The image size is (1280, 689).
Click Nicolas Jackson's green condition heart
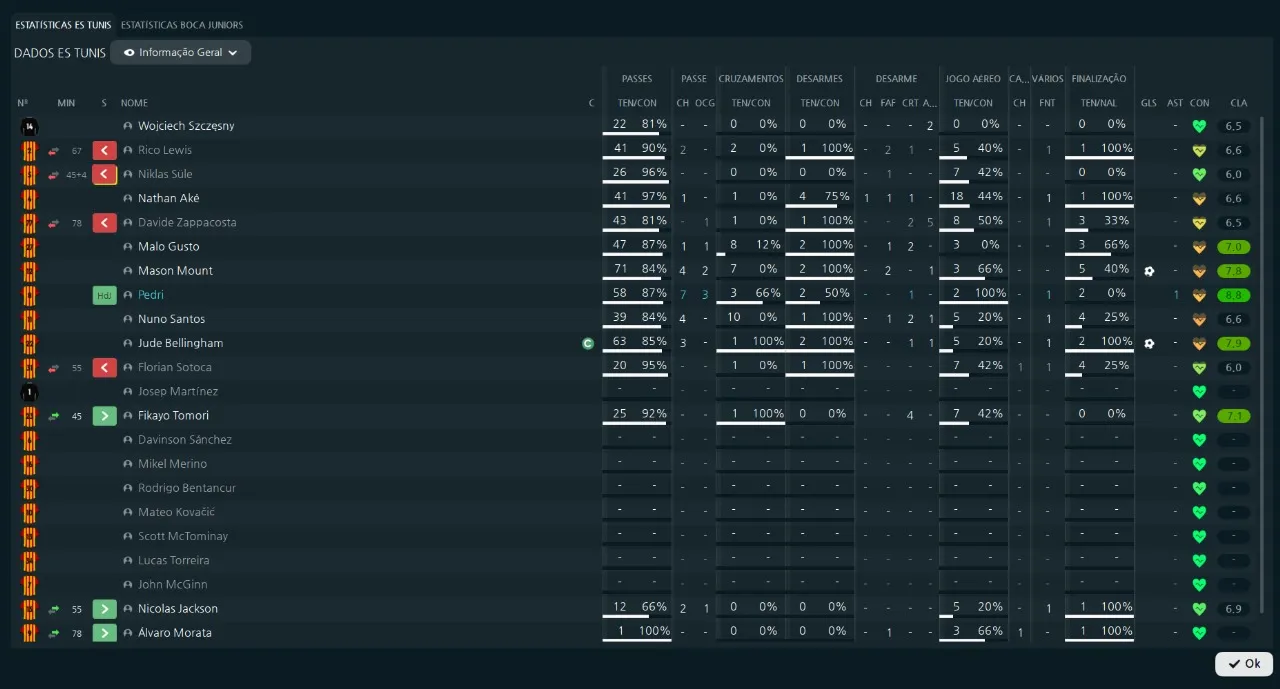[x=1199, y=608]
